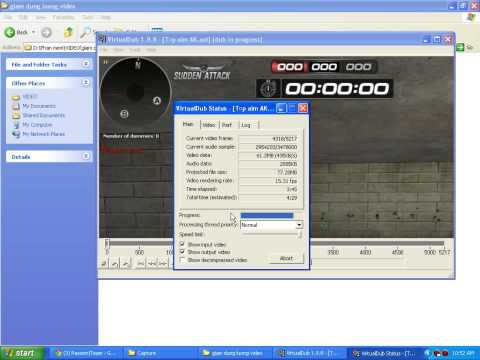
Task: Click the VirtualDub timeline seek handle
Action: coord(107,243)
